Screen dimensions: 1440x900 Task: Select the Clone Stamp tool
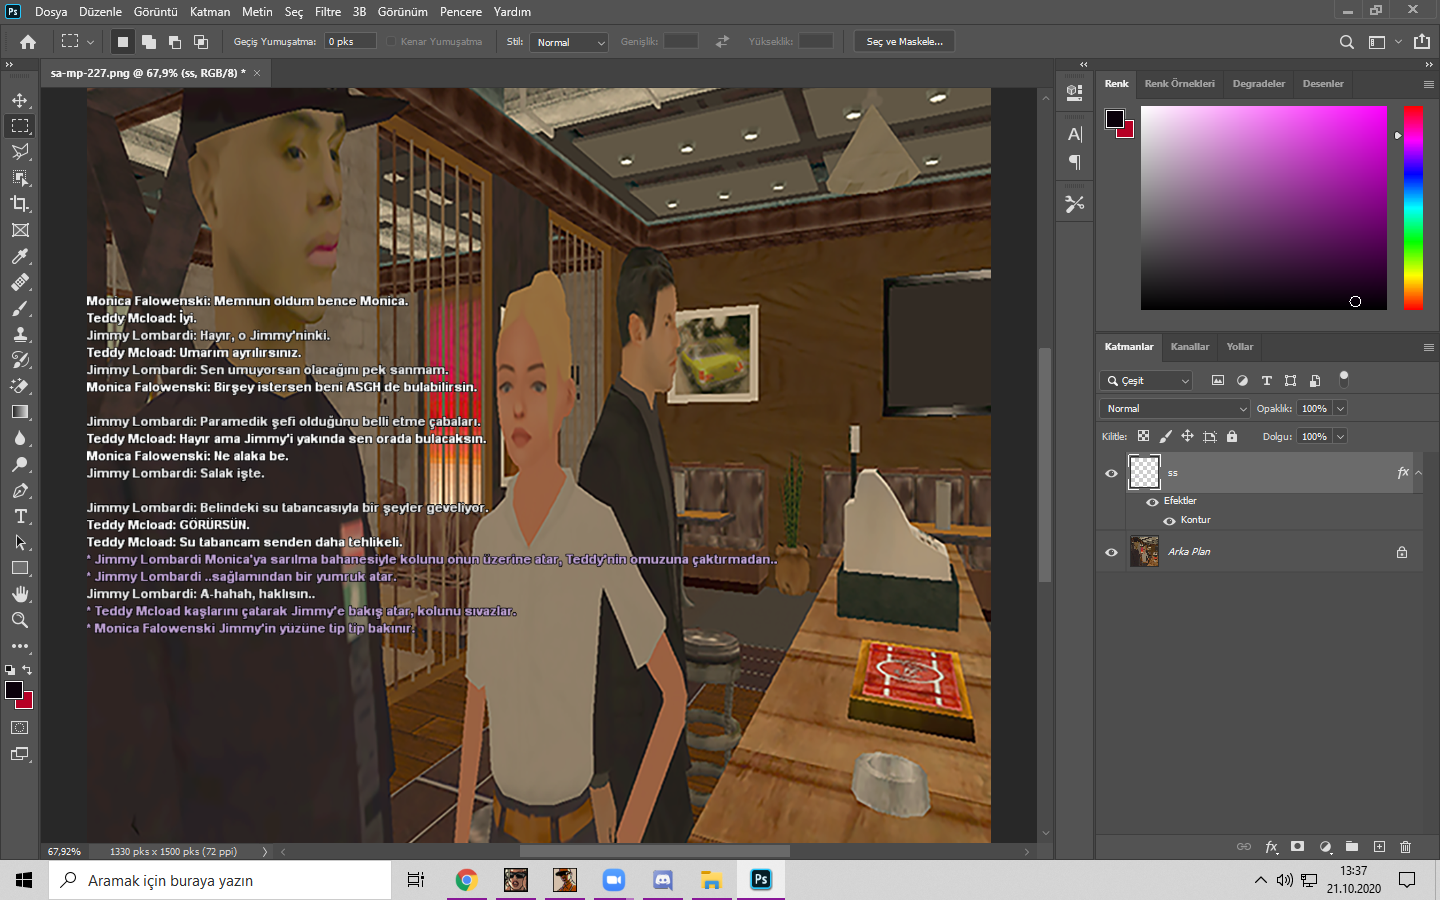point(20,334)
